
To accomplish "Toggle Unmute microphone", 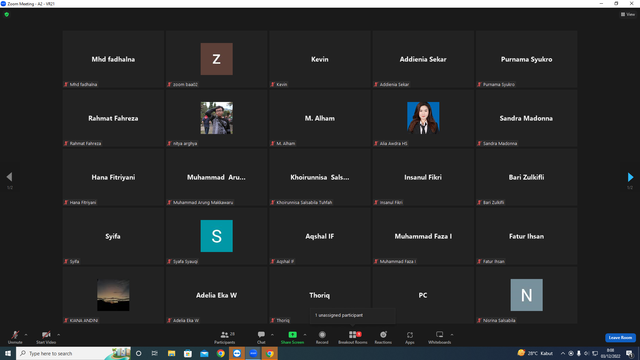I will 15,337.
